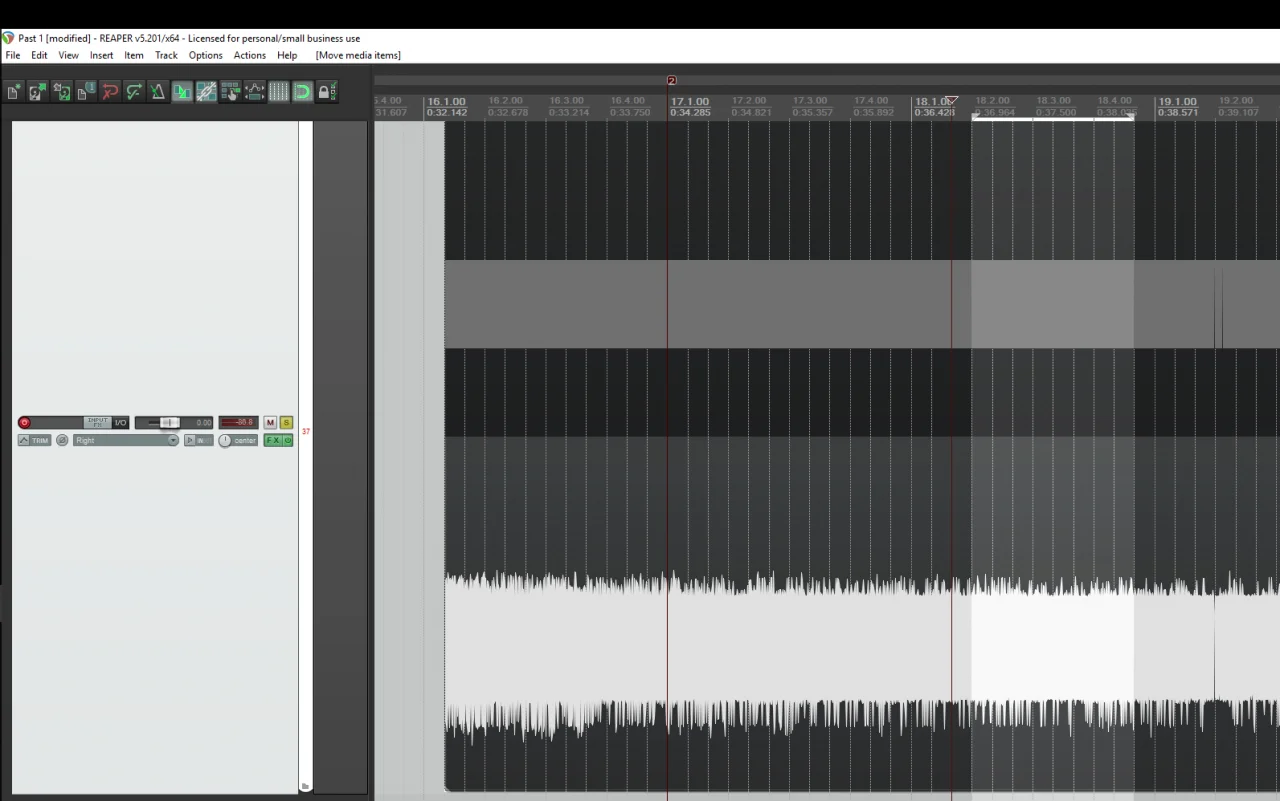
Task: Open the Track menu
Action: (x=166, y=55)
